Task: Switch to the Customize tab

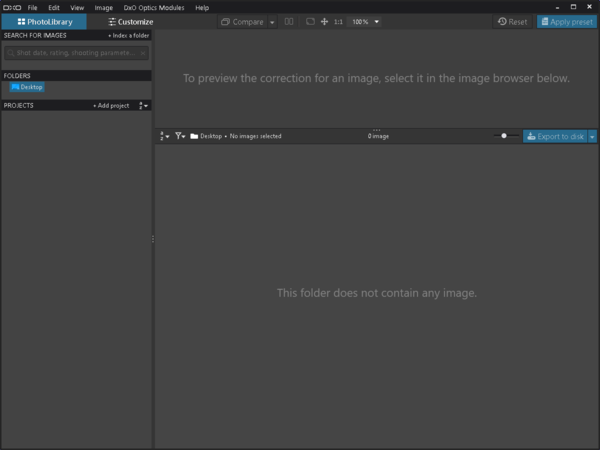Action: tap(129, 21)
